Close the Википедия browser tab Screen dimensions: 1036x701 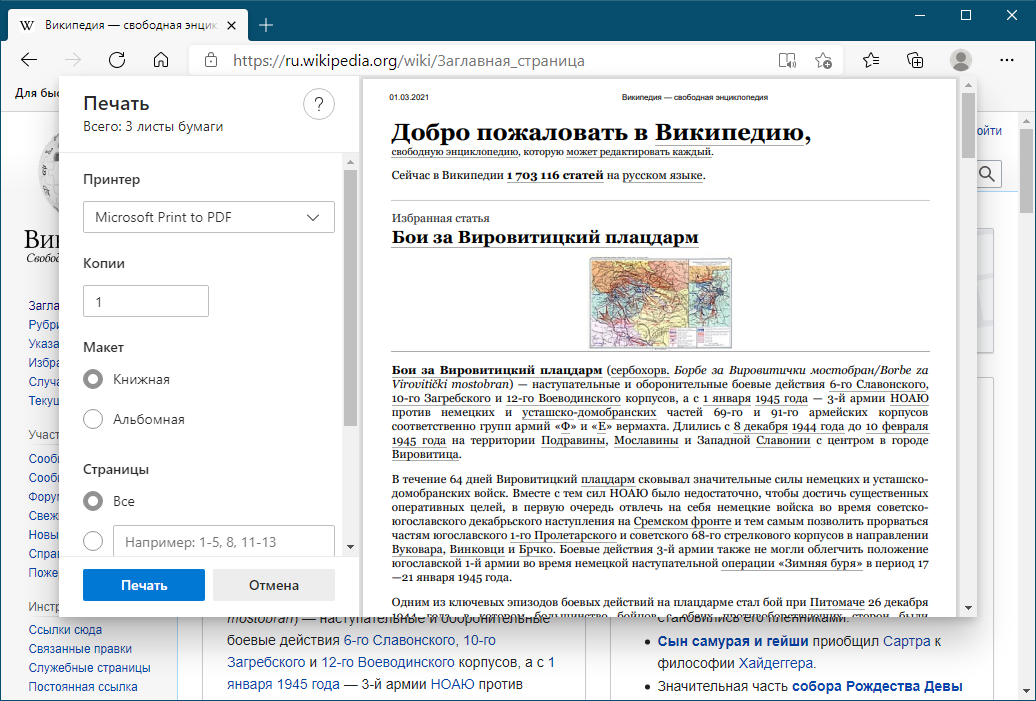[x=231, y=25]
